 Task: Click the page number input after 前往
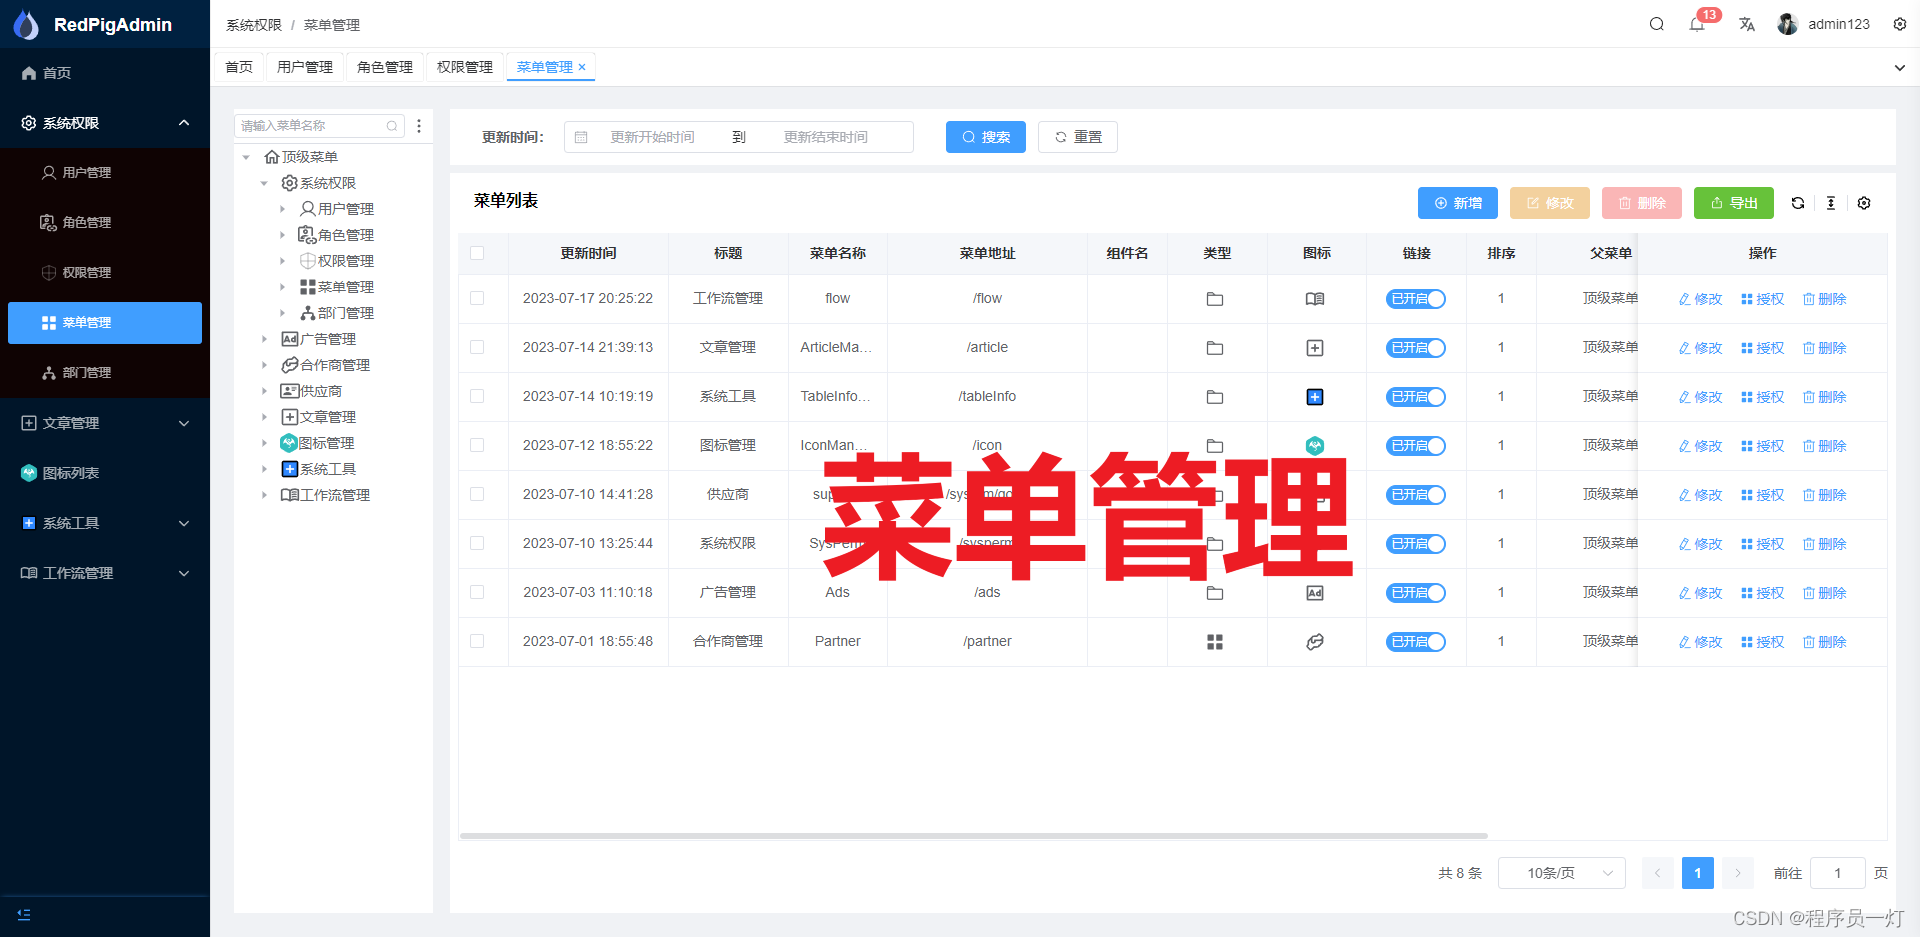(1837, 872)
